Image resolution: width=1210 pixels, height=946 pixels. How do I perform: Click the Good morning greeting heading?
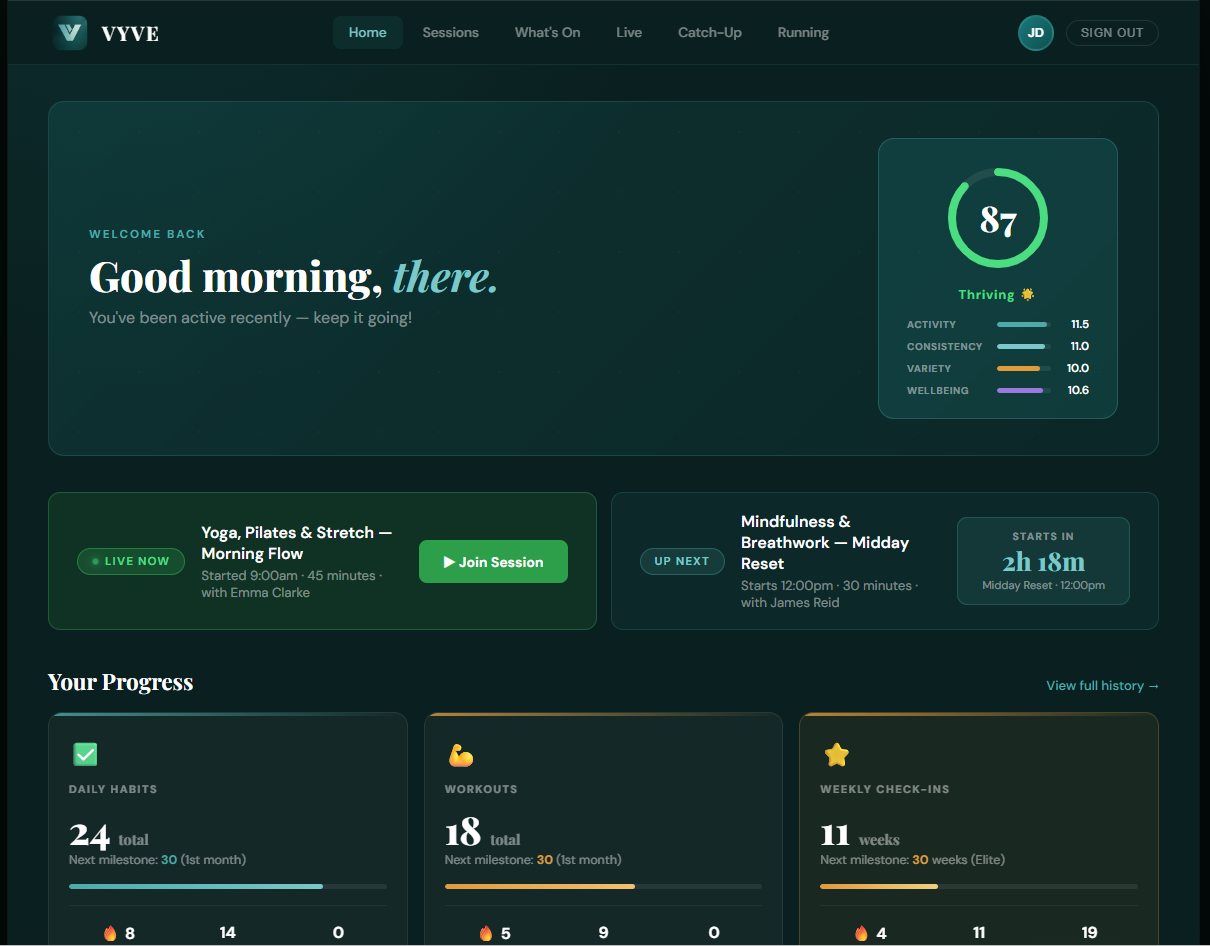point(293,277)
